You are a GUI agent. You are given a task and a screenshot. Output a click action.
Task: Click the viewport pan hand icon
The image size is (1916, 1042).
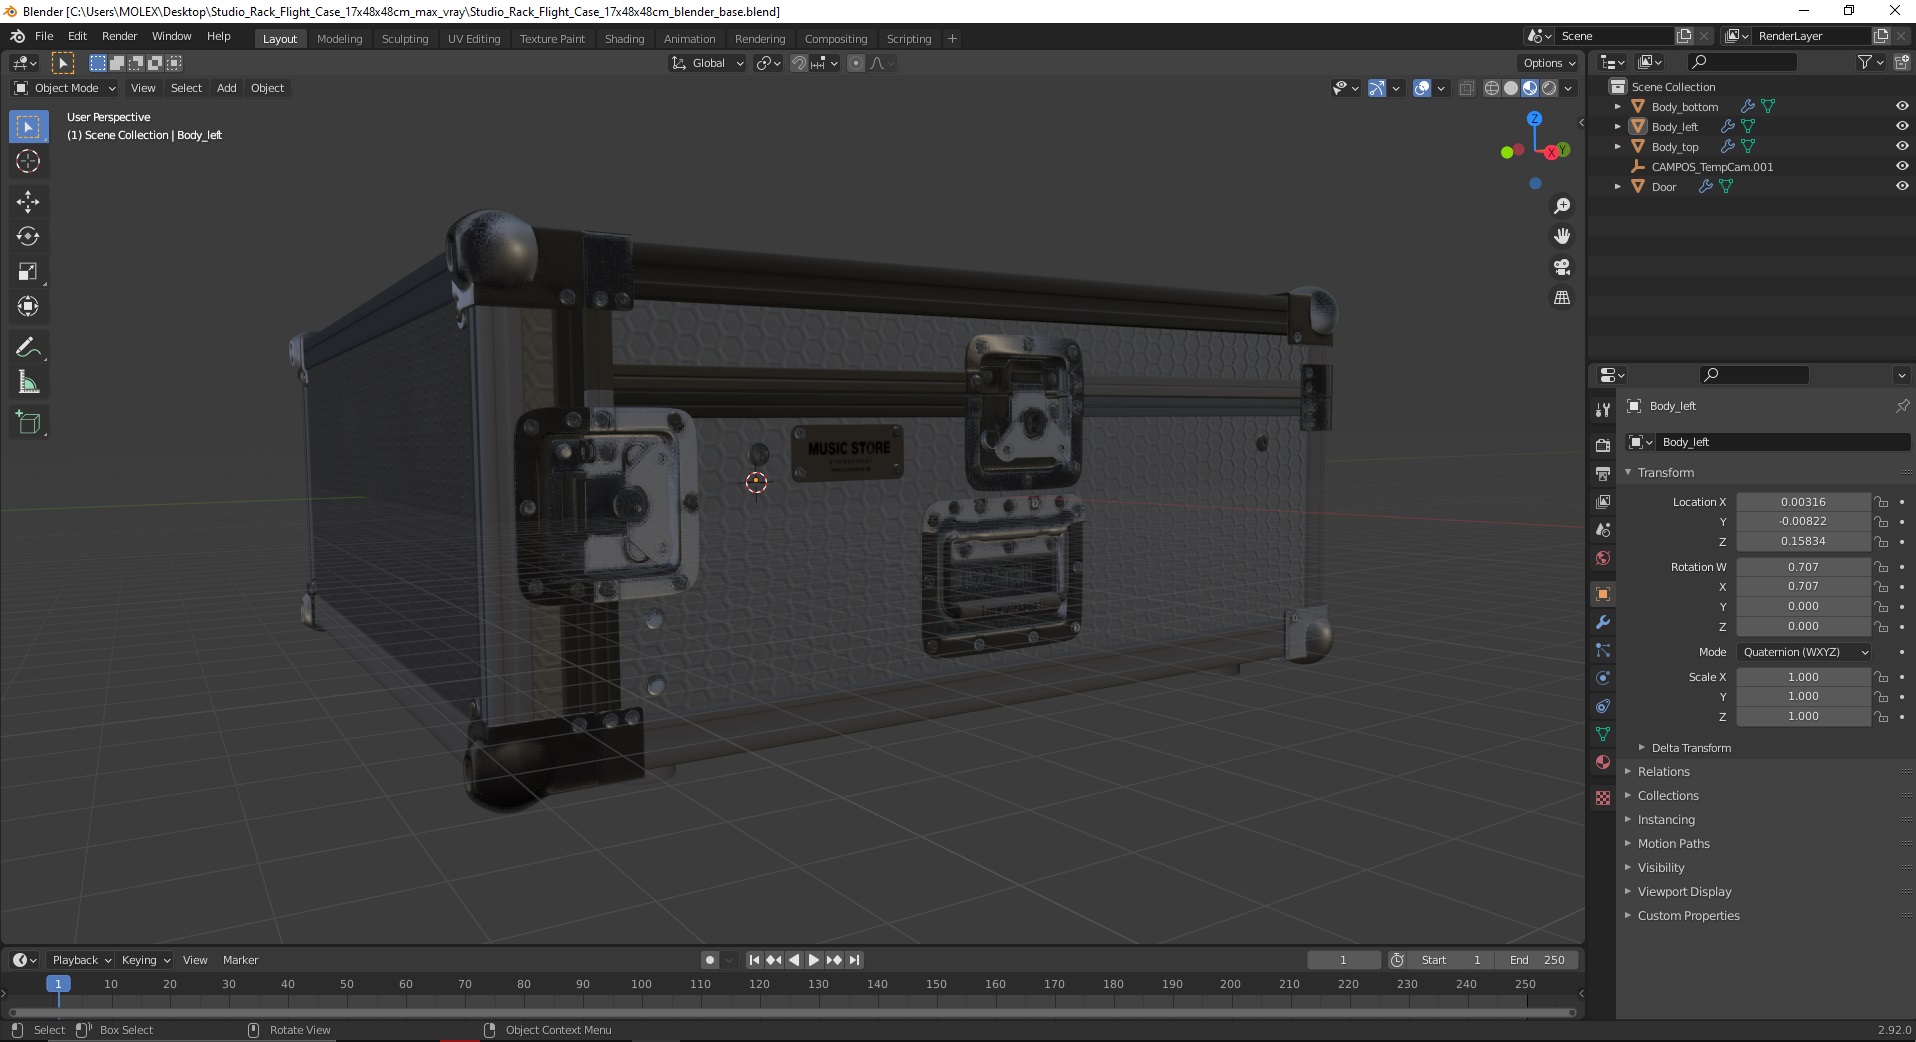click(1561, 237)
